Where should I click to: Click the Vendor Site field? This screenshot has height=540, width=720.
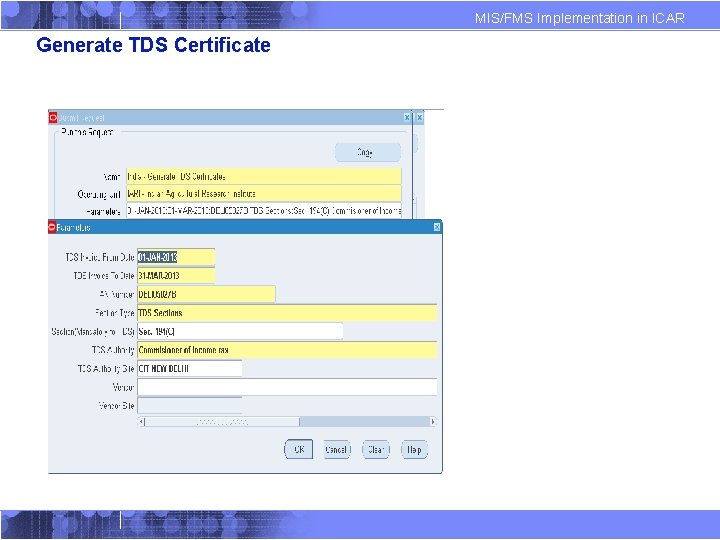tap(189, 405)
